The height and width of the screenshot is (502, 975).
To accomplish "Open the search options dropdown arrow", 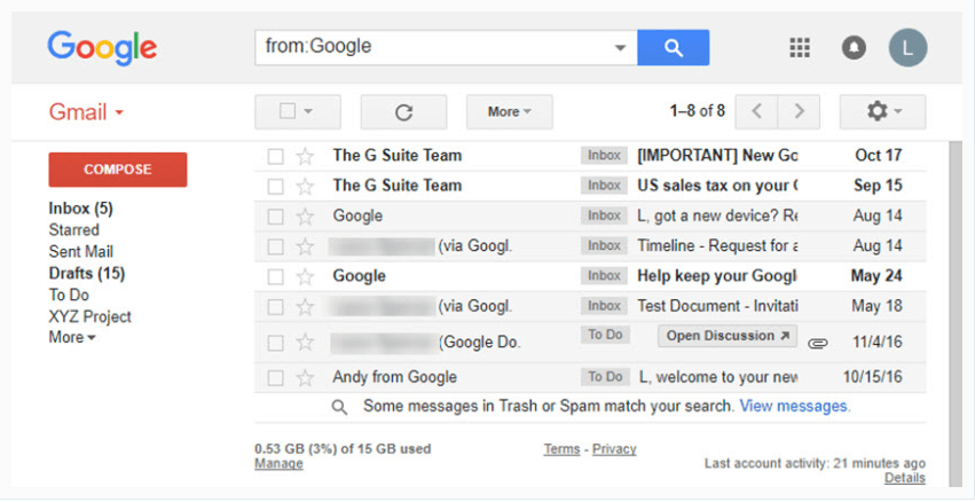I will point(620,48).
